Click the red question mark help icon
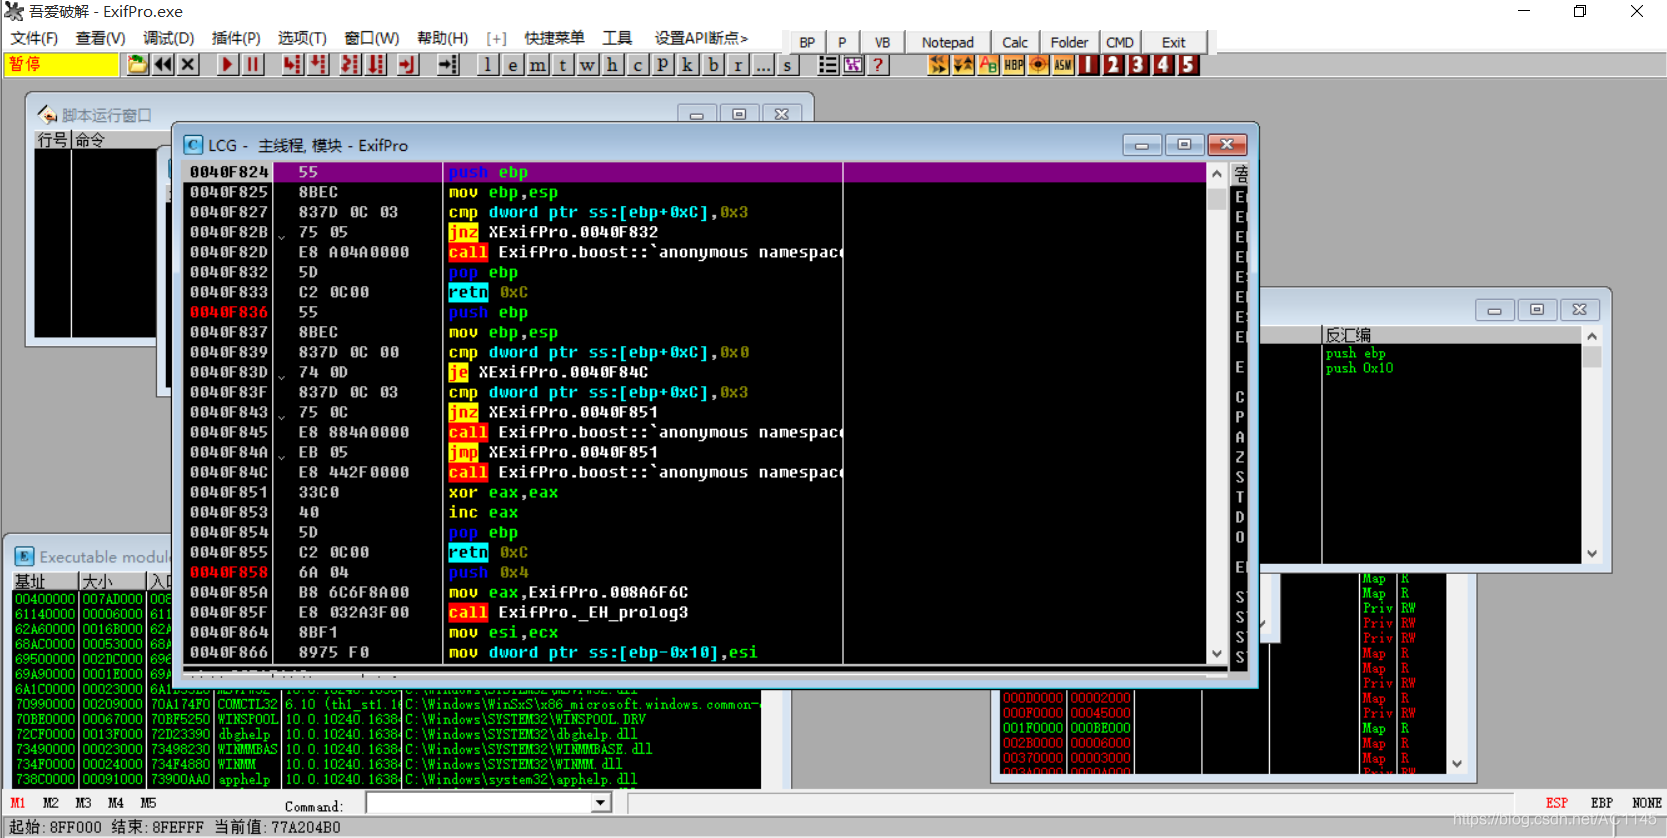 pos(878,65)
